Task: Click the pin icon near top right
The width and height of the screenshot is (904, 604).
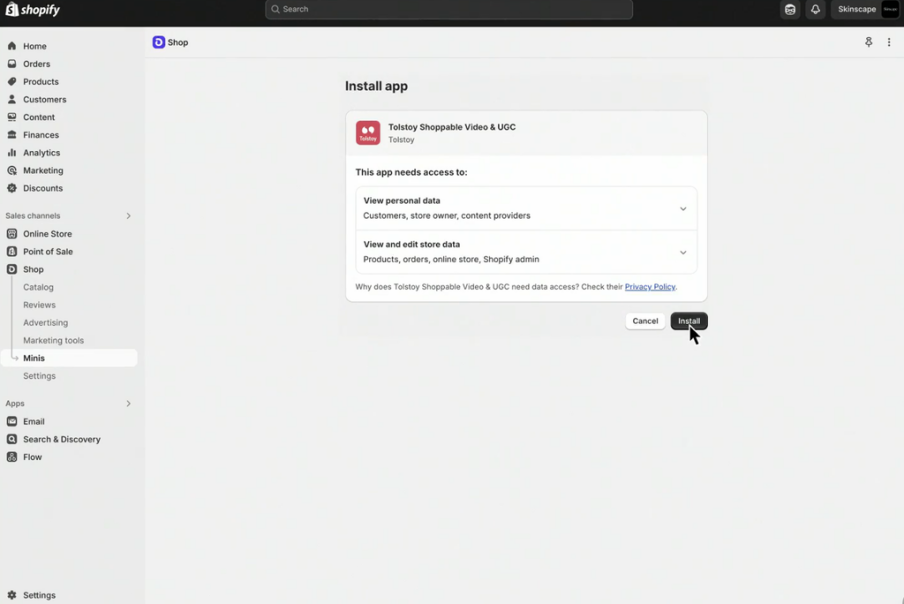Action: pyautogui.click(x=868, y=42)
